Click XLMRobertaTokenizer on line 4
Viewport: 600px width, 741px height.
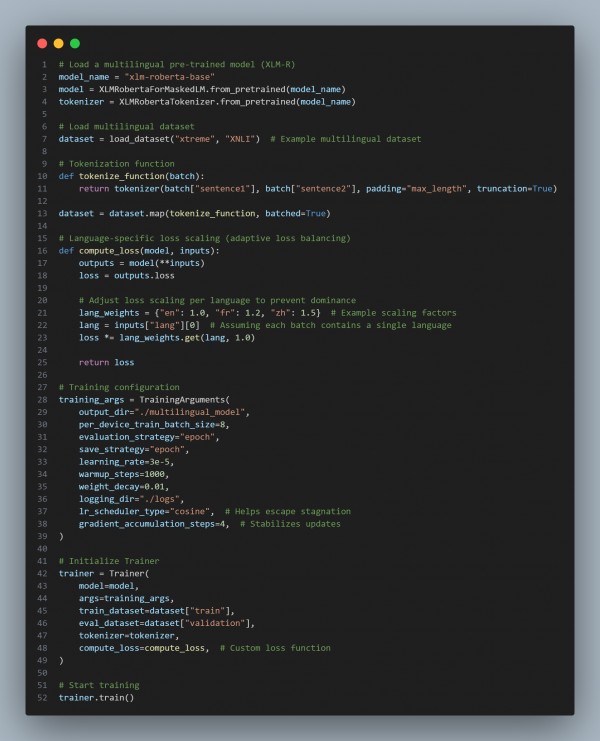pyautogui.click(x=167, y=102)
